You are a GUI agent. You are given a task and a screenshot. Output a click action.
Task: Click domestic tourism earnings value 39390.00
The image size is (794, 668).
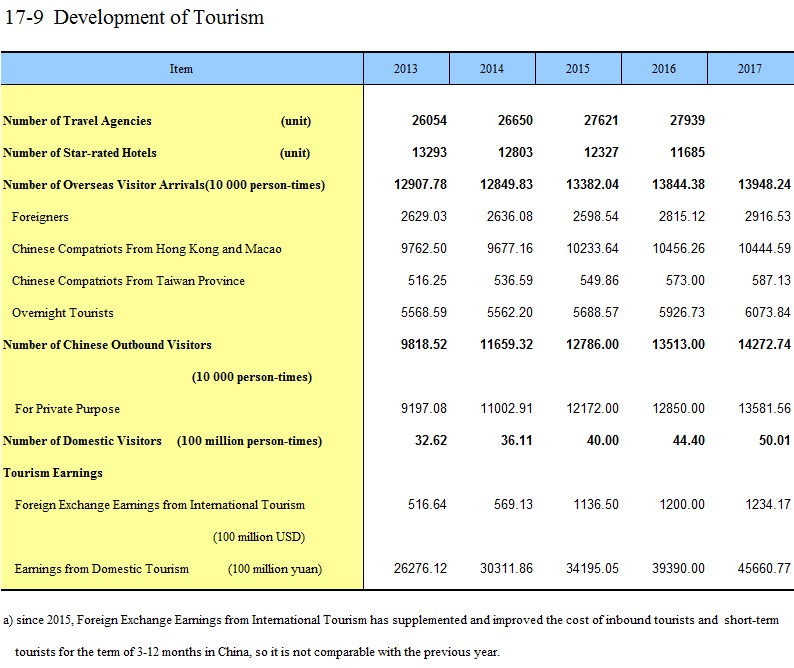point(679,568)
